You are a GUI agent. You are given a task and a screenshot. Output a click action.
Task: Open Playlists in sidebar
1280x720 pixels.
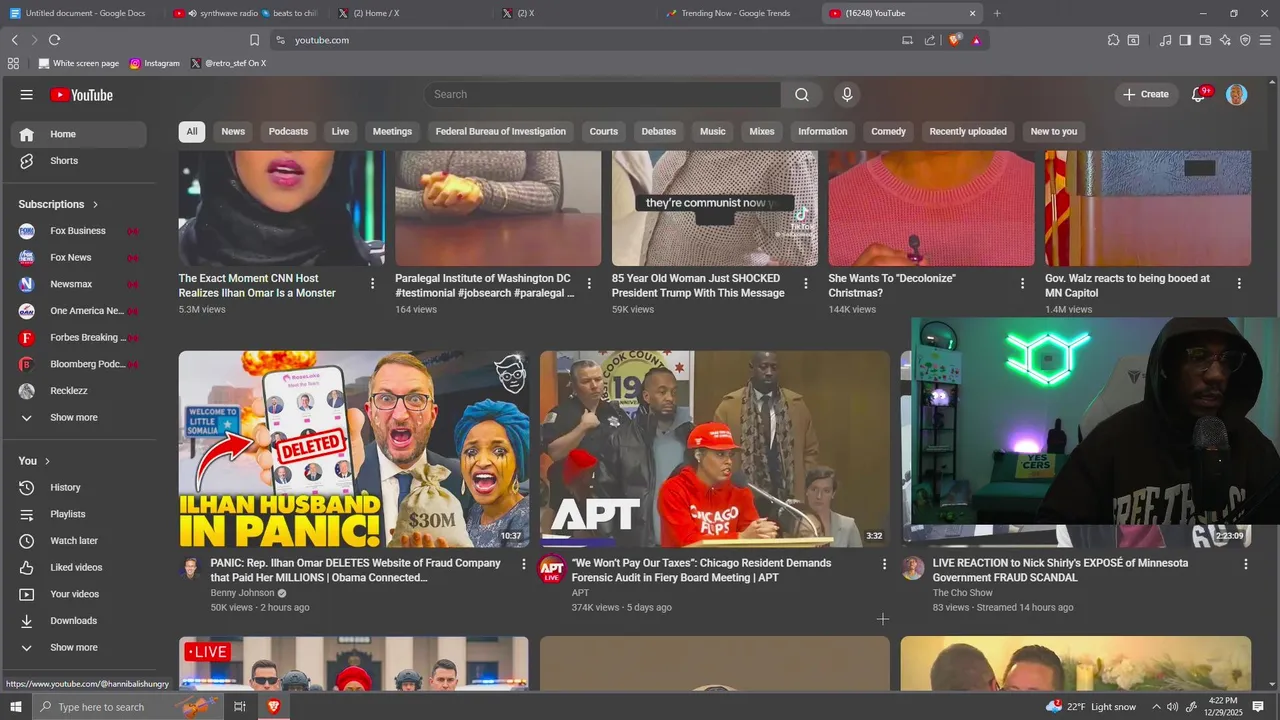[78, 514]
